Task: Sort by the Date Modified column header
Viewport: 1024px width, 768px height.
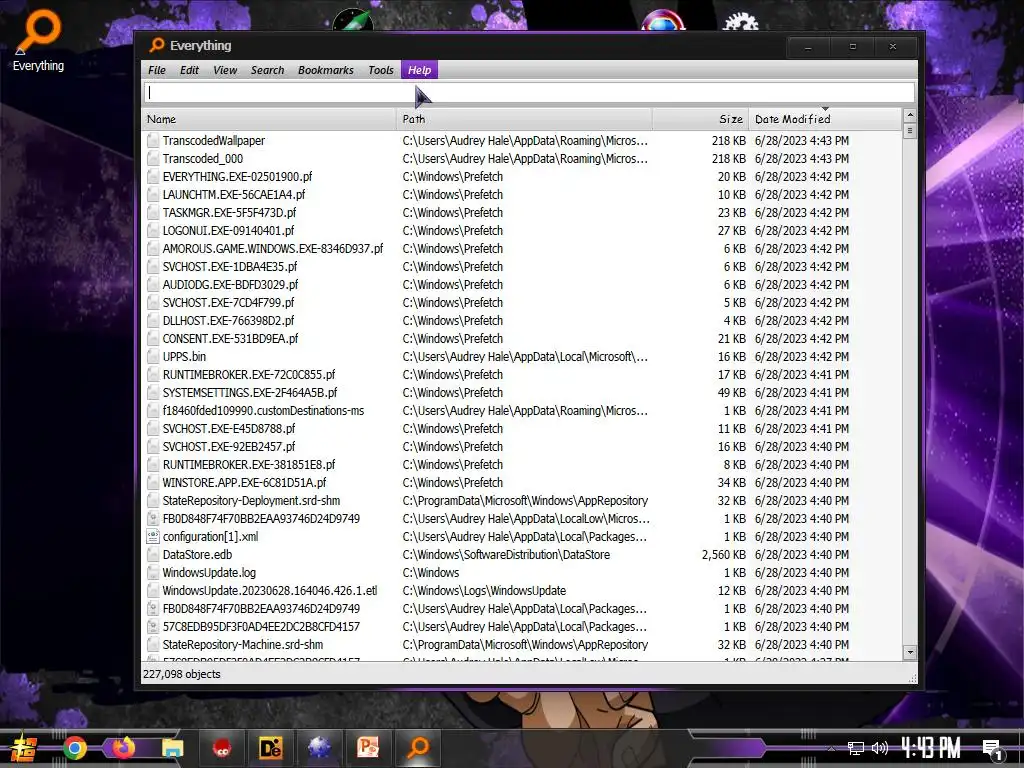Action: [825, 120]
